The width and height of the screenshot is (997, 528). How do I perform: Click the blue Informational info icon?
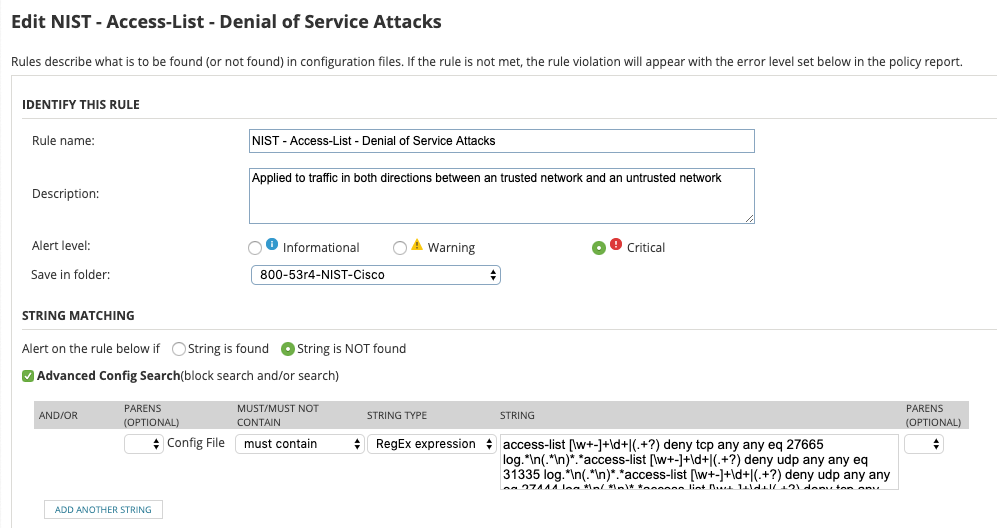(x=271, y=245)
